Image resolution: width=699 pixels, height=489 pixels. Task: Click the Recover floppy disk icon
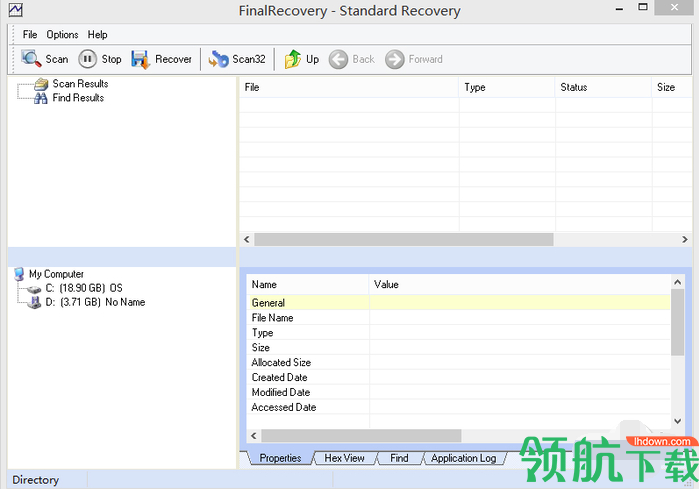pyautogui.click(x=141, y=59)
